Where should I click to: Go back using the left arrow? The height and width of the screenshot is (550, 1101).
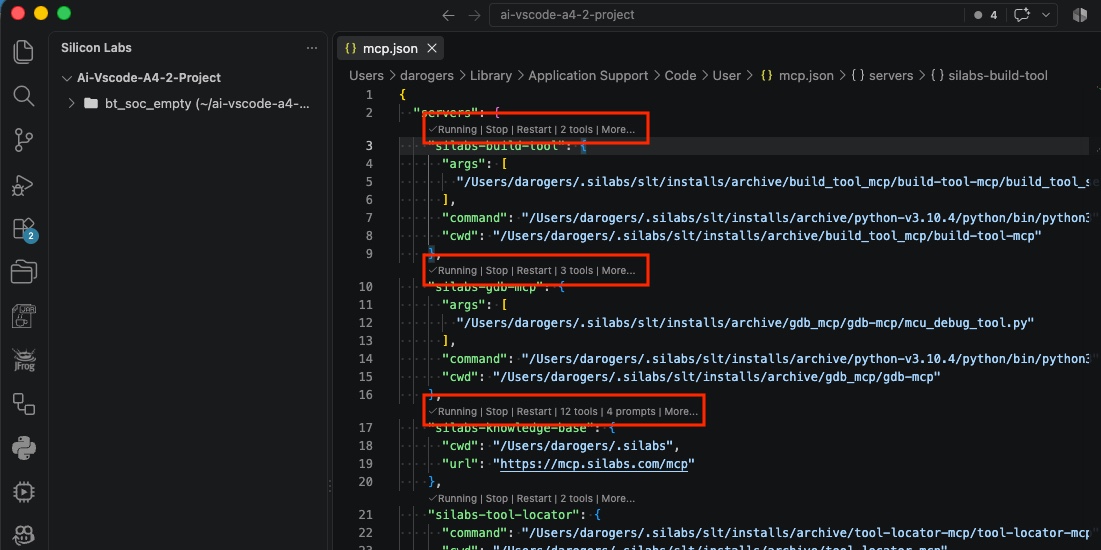pyautogui.click(x=448, y=15)
